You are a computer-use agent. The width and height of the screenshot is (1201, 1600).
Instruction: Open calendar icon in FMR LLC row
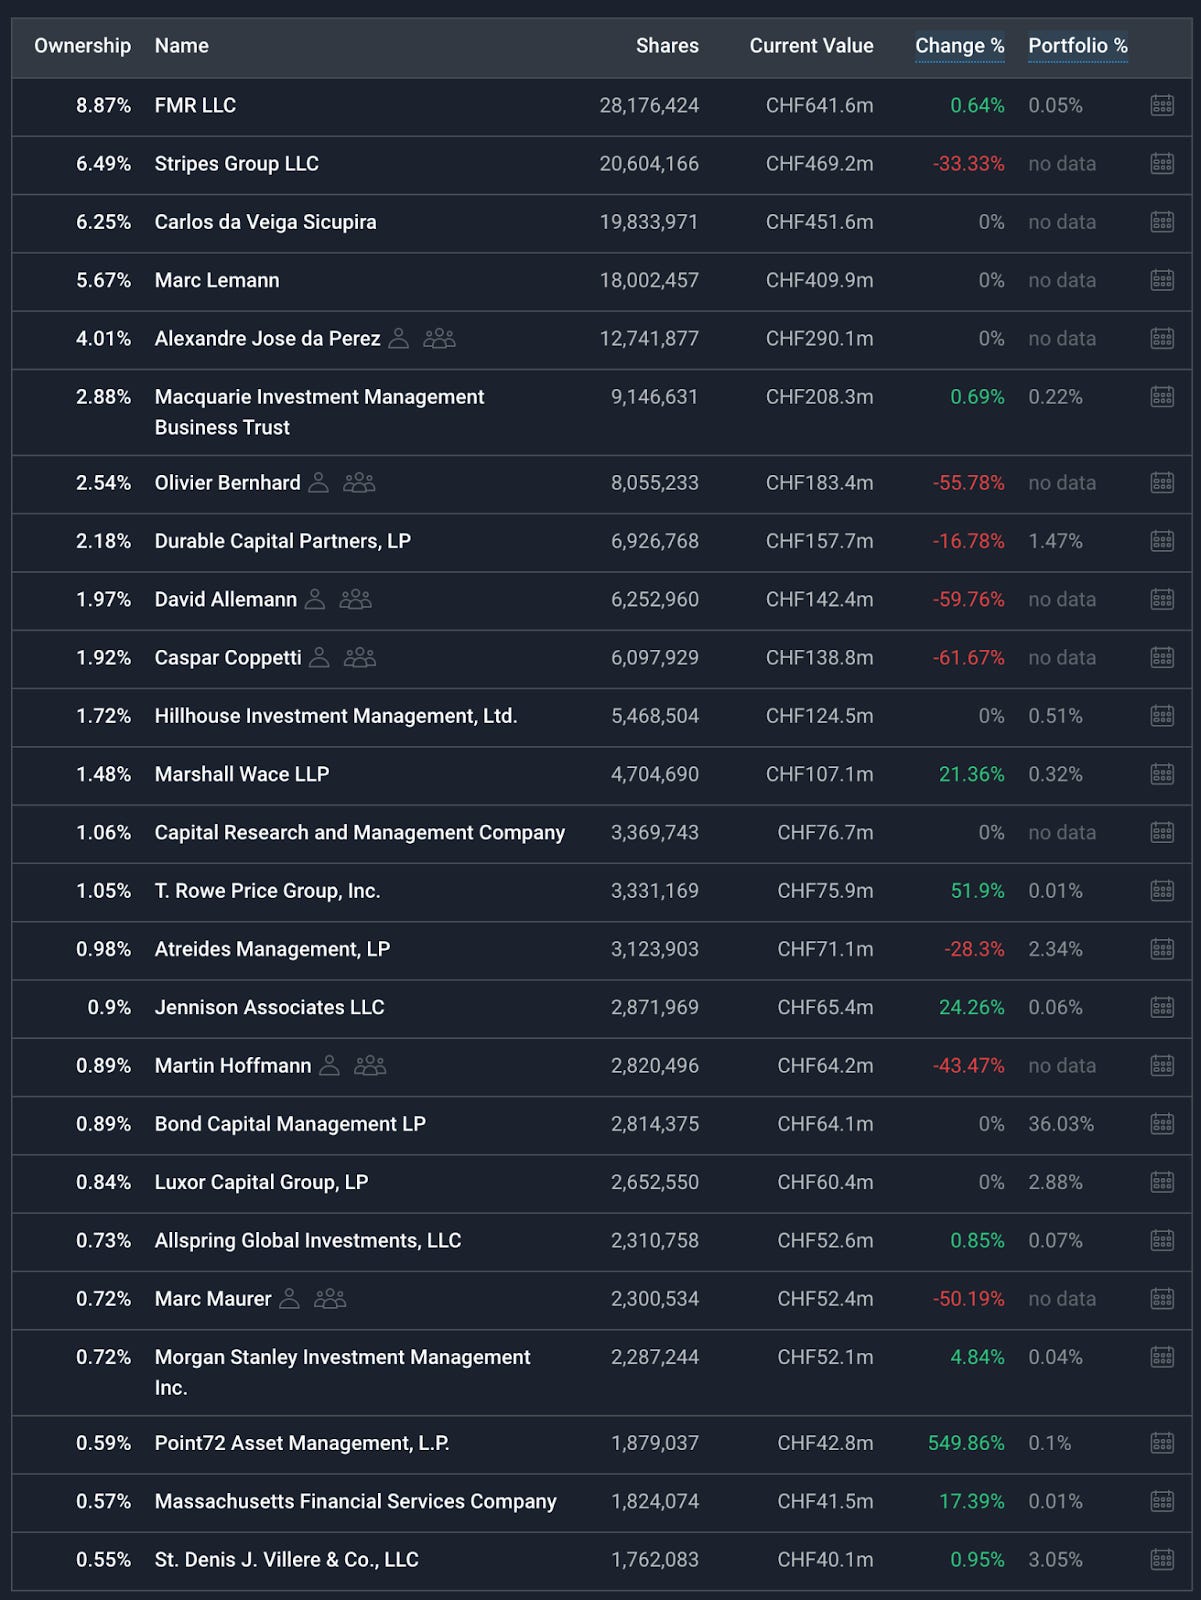(x=1162, y=105)
